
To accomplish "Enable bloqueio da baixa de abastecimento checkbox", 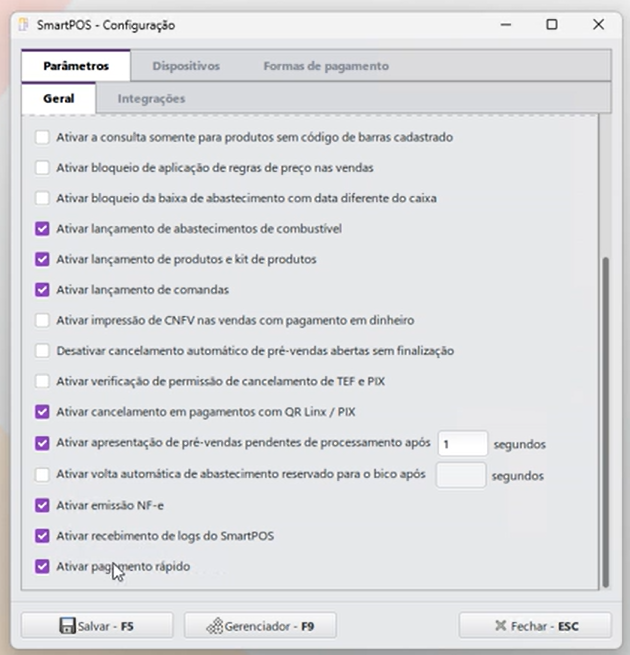I will 42,198.
